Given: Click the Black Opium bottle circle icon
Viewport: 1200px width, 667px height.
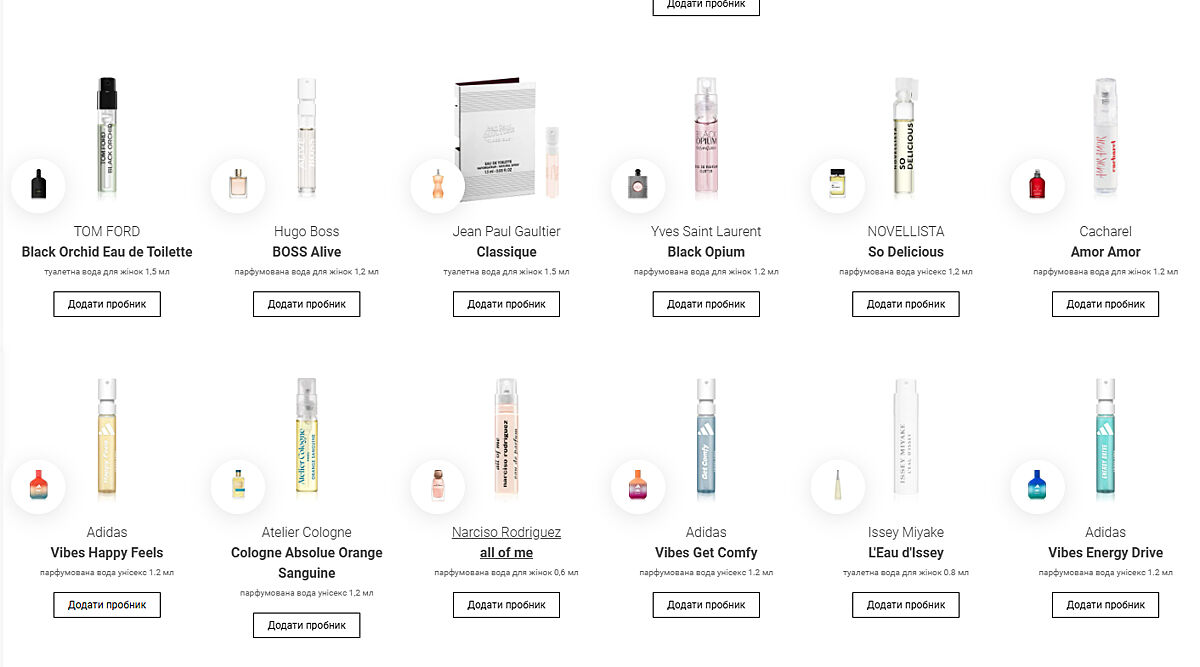Looking at the screenshot, I should pyautogui.click(x=638, y=185).
